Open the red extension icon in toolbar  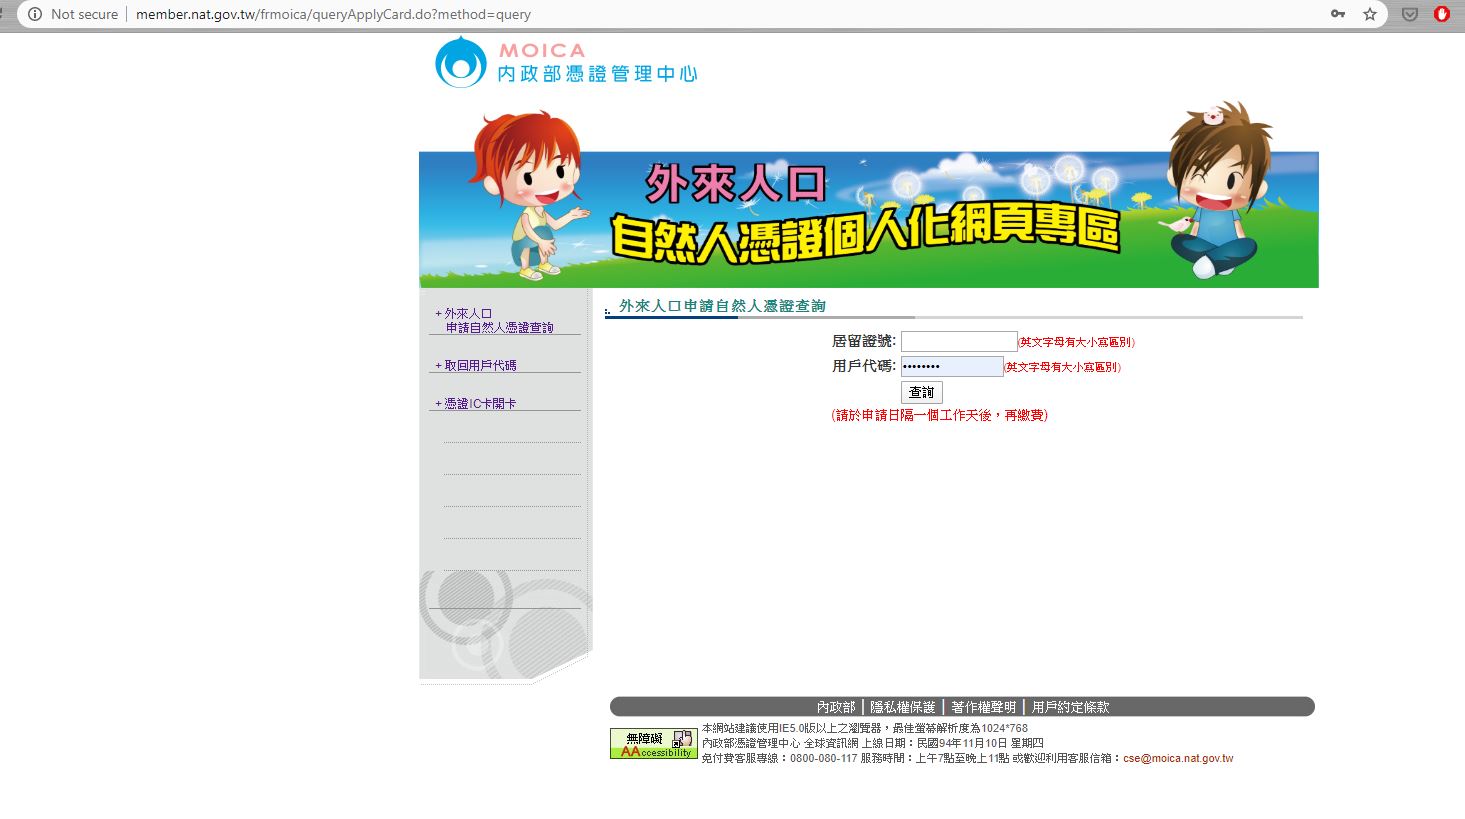pos(1441,14)
